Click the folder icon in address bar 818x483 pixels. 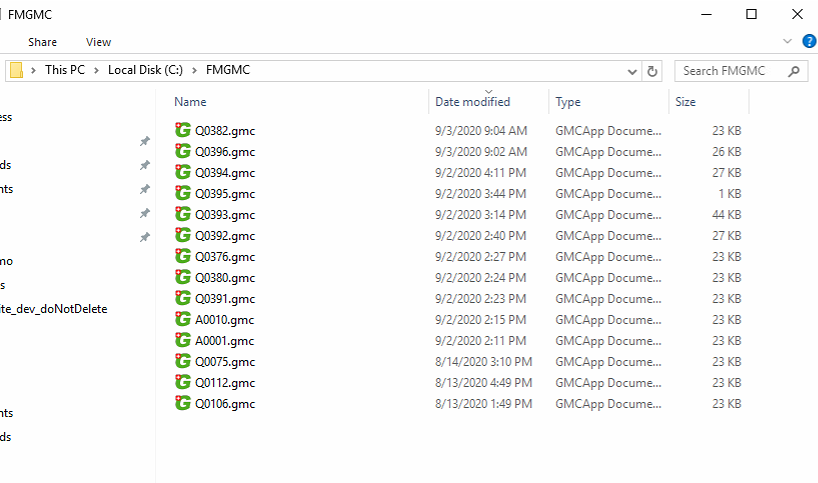point(16,71)
